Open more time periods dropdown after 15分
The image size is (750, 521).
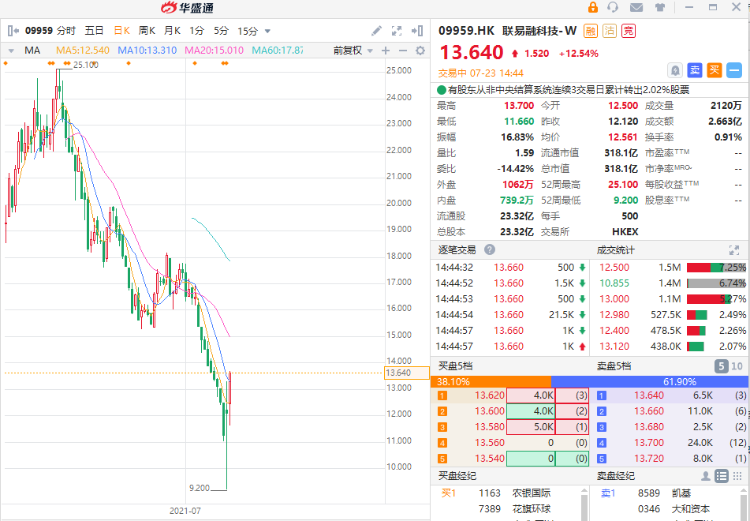(267, 31)
